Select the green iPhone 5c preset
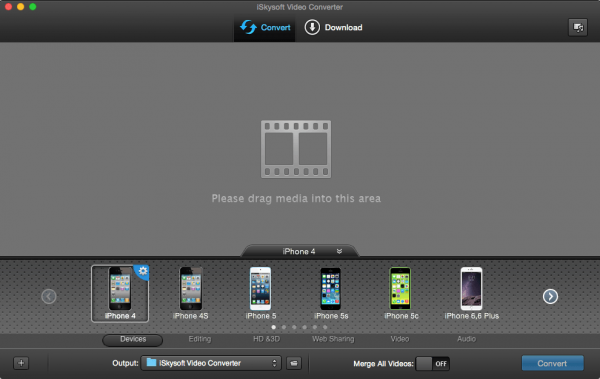600x379 pixels. click(x=401, y=294)
